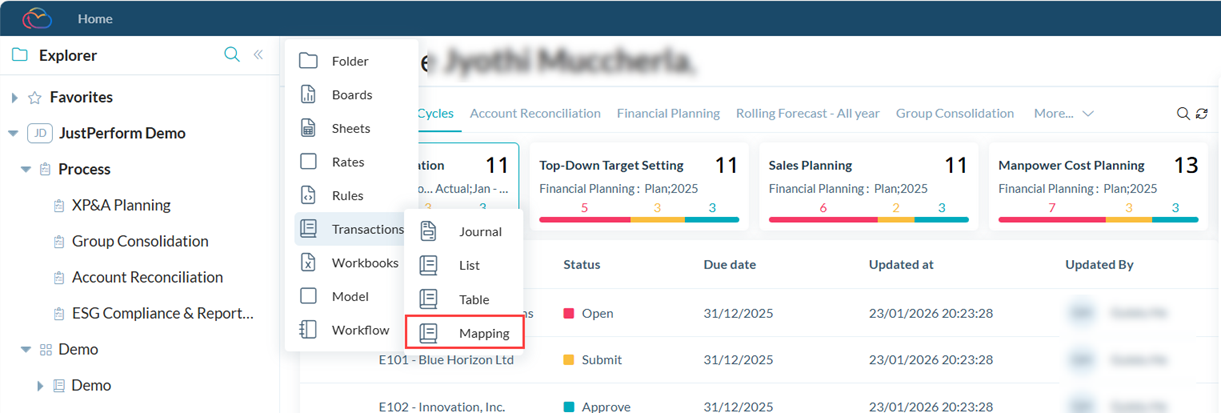1221x413 pixels.
Task: Click the refresh icon beside the tabs
Action: 1201,114
